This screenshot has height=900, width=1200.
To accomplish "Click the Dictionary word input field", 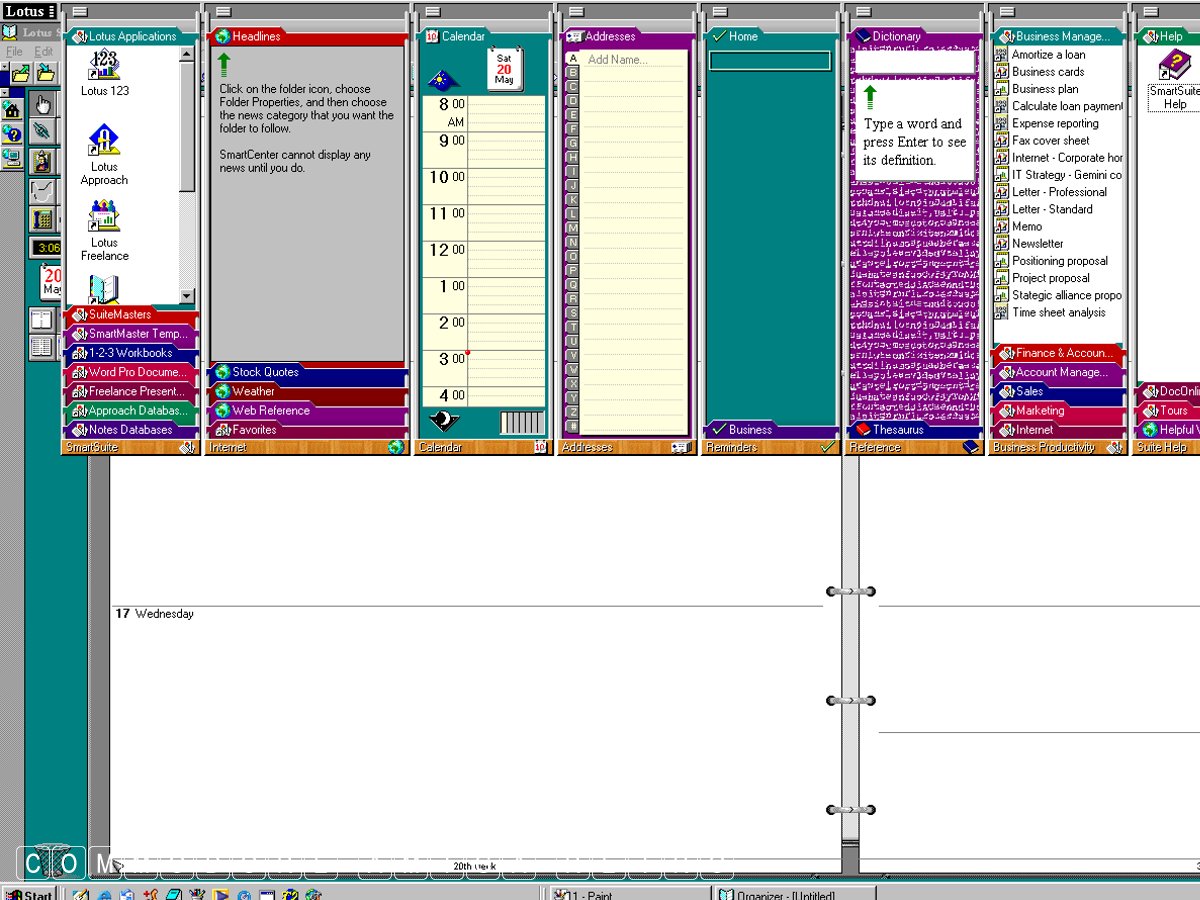I will pyautogui.click(x=914, y=62).
